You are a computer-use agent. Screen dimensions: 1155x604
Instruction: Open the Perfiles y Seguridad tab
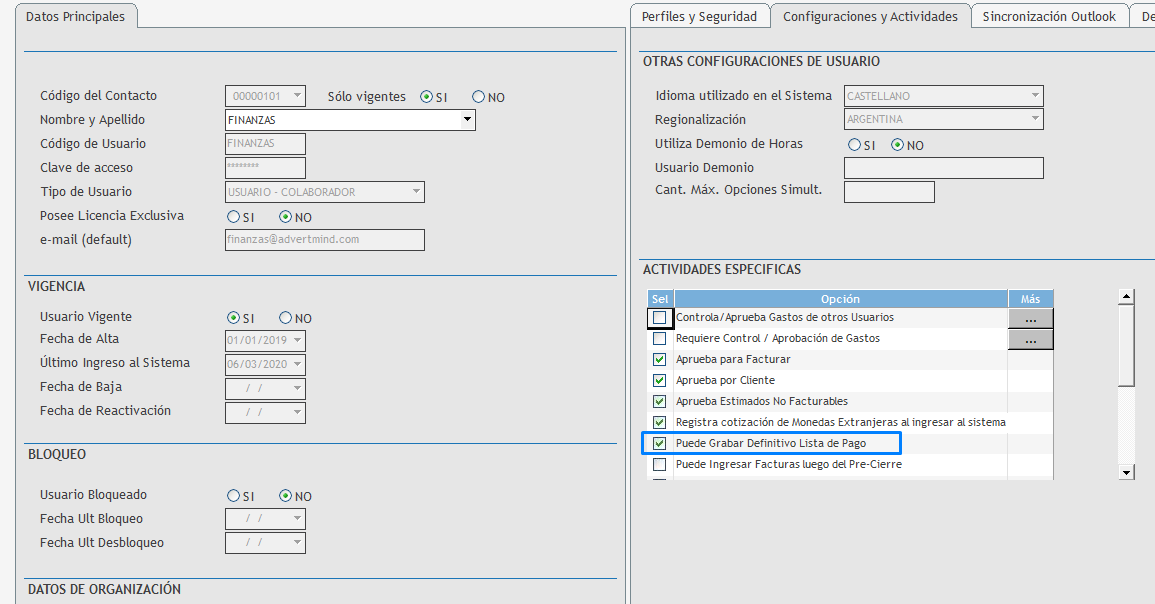point(700,17)
